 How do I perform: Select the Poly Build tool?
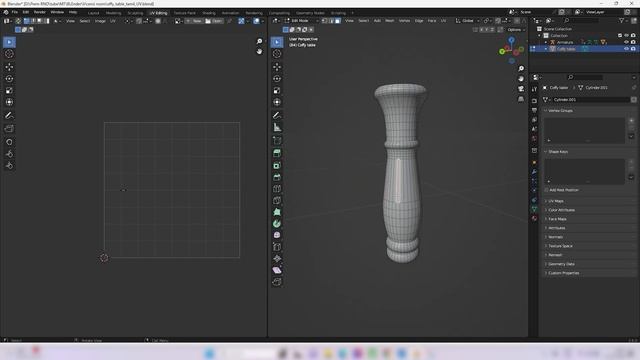(x=277, y=212)
